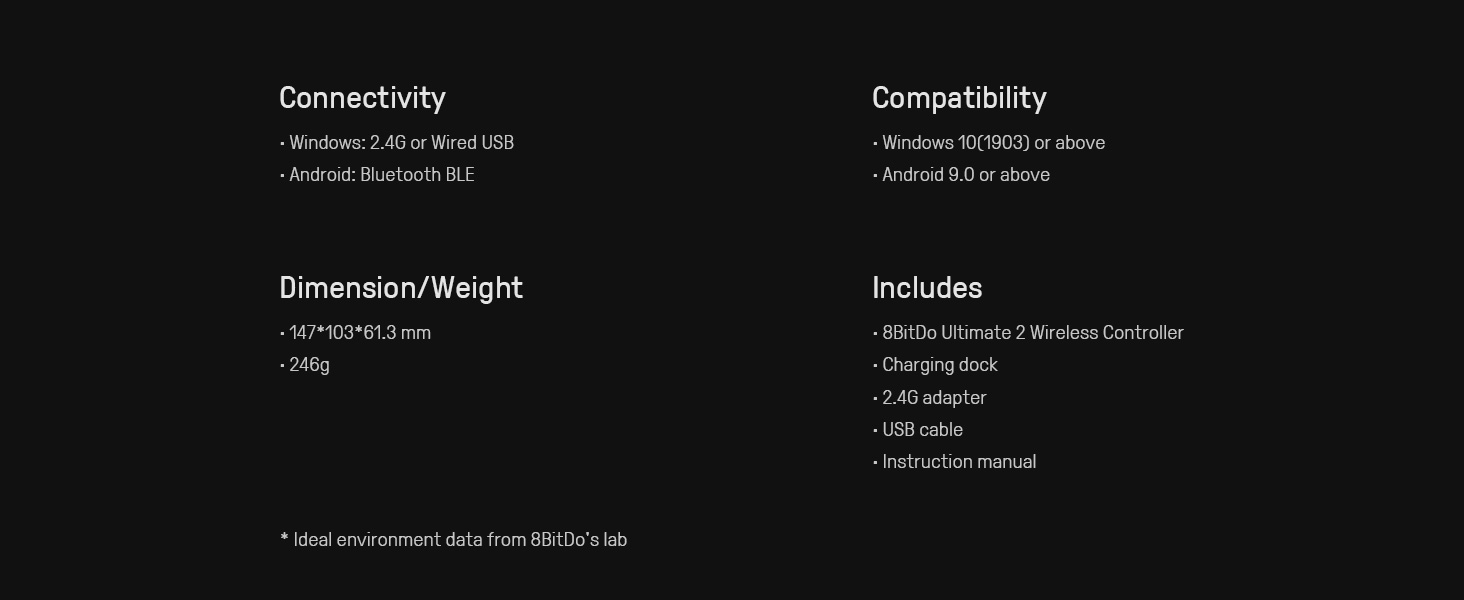Select the 147*103*61.3 mm dimensions text

coord(359,333)
